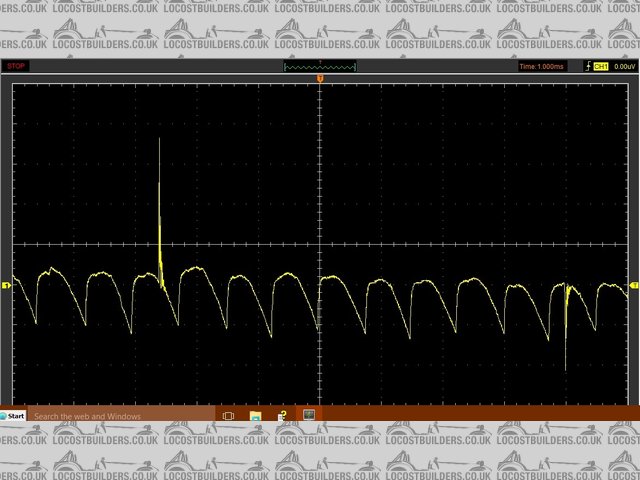This screenshot has height=480, width=640.
Task: Click the oscilloscope application taskbar icon
Action: click(x=309, y=415)
